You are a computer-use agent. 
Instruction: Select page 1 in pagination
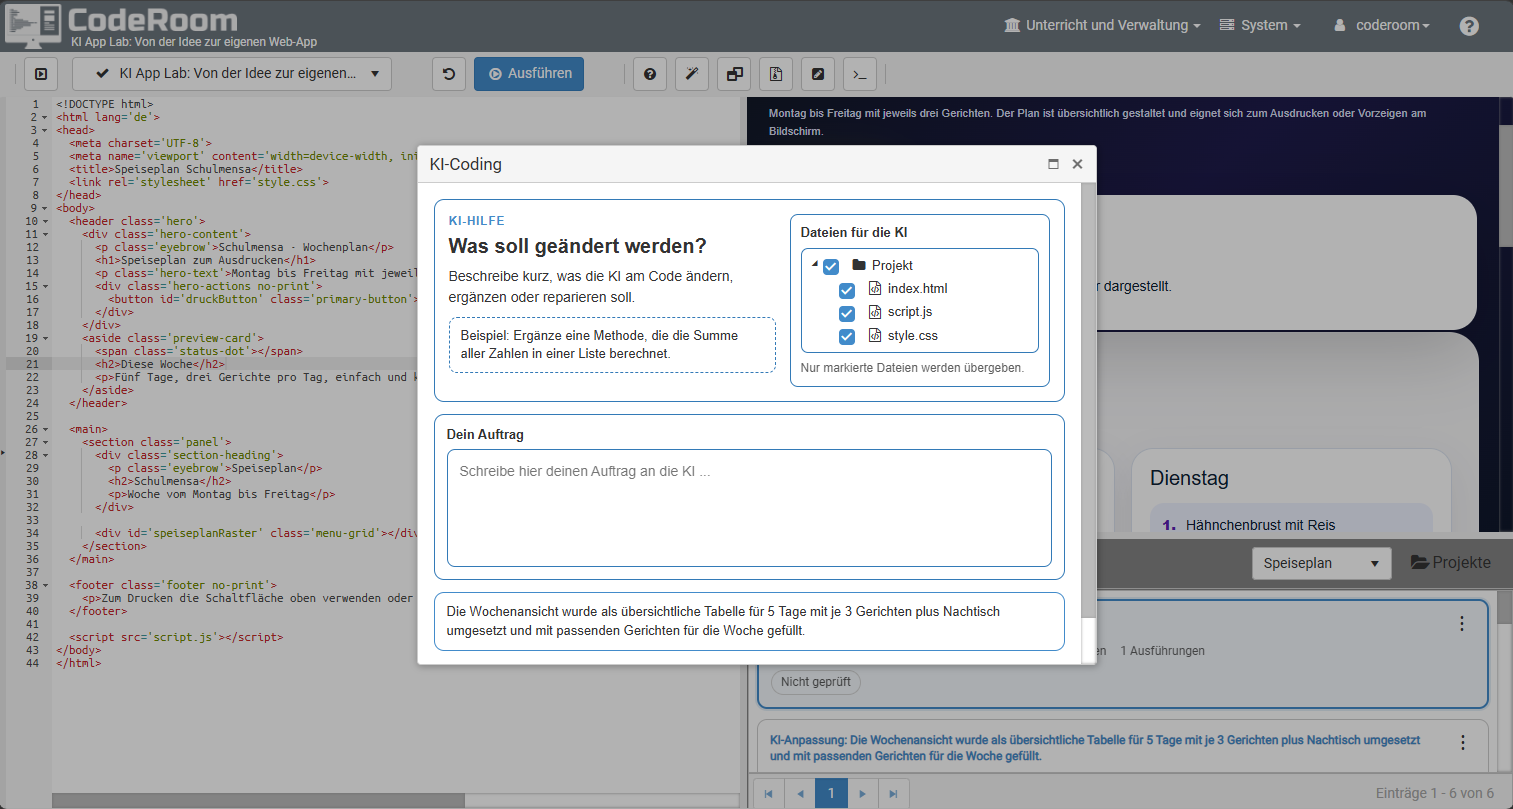click(x=831, y=794)
